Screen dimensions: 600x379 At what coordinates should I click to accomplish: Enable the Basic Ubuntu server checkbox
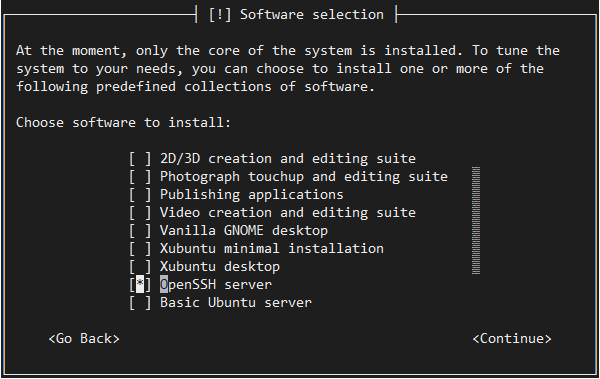140,302
